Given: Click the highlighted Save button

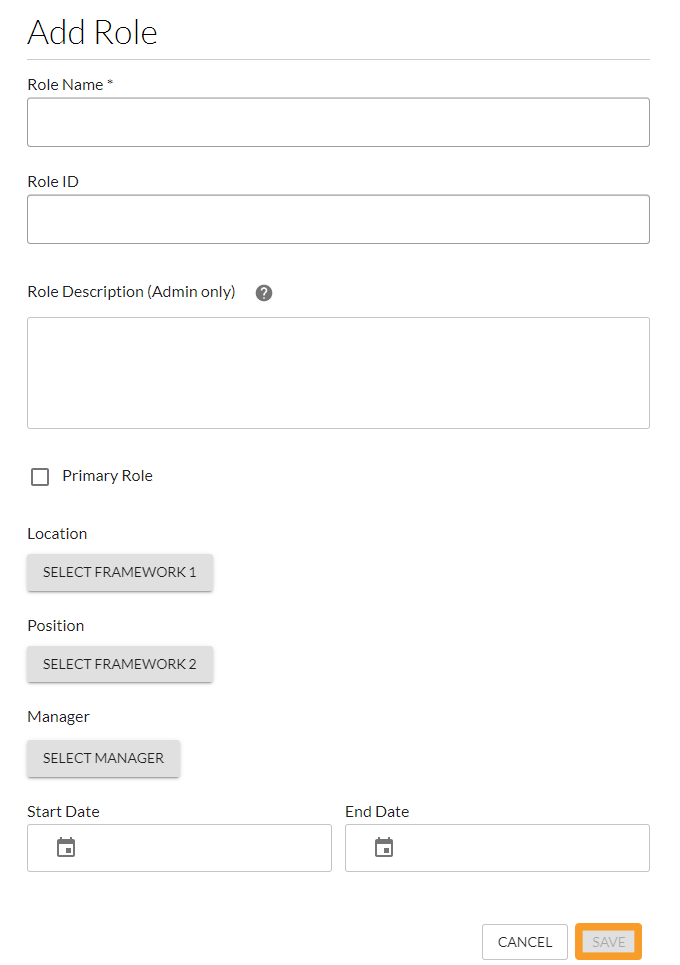Looking at the screenshot, I should [x=608, y=941].
